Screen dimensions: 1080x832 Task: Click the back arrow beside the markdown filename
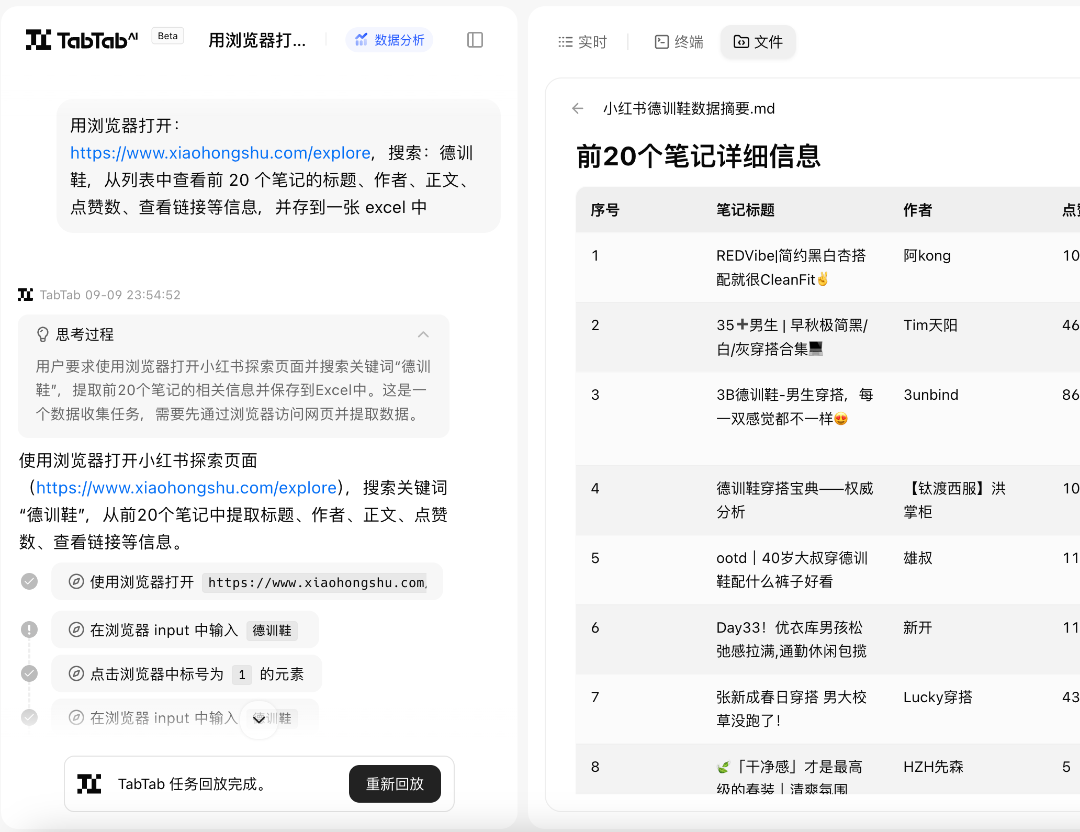point(577,108)
